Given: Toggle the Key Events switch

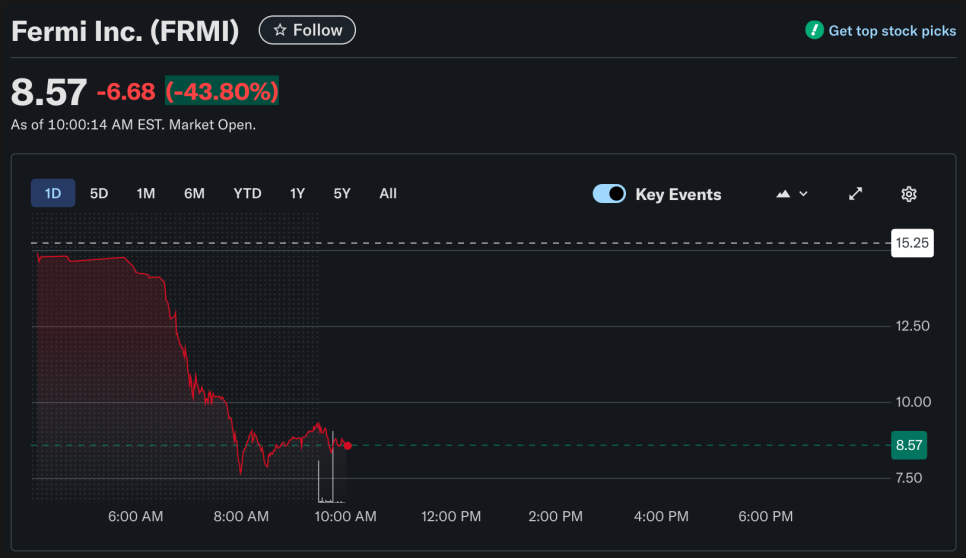Looking at the screenshot, I should click(609, 194).
